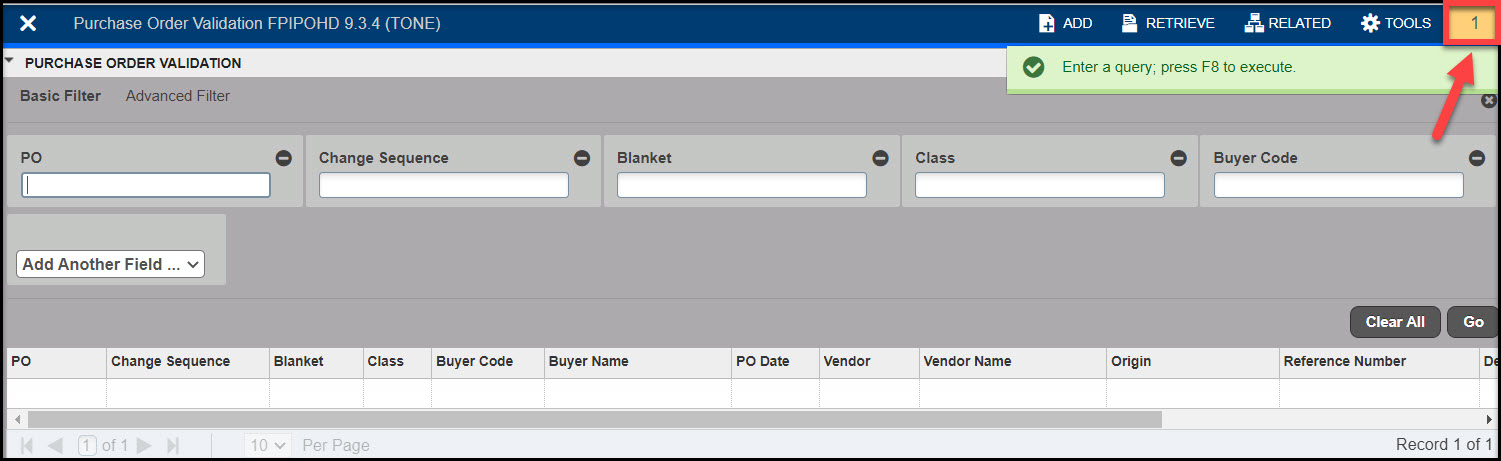
Task: Close the filter panel with x icon
Action: point(1489,101)
